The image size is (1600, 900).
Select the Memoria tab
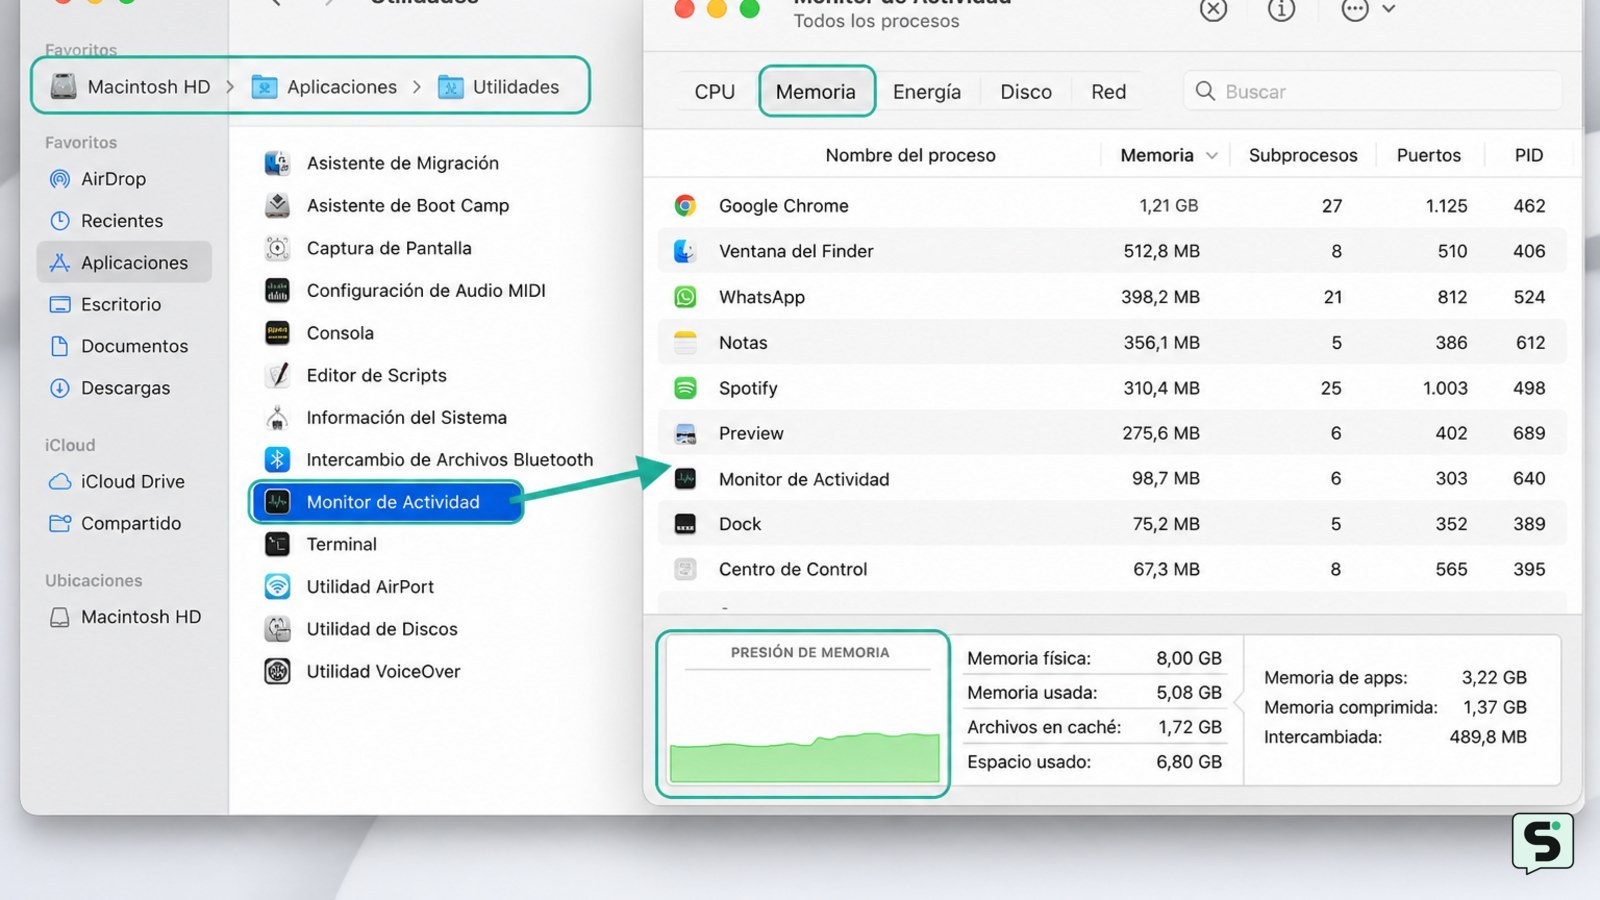point(816,92)
